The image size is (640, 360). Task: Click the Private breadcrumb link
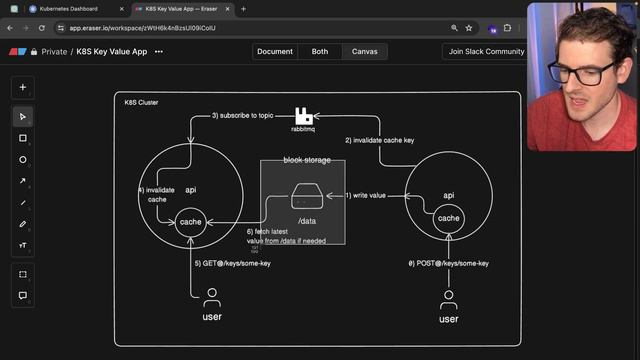tap(54, 52)
